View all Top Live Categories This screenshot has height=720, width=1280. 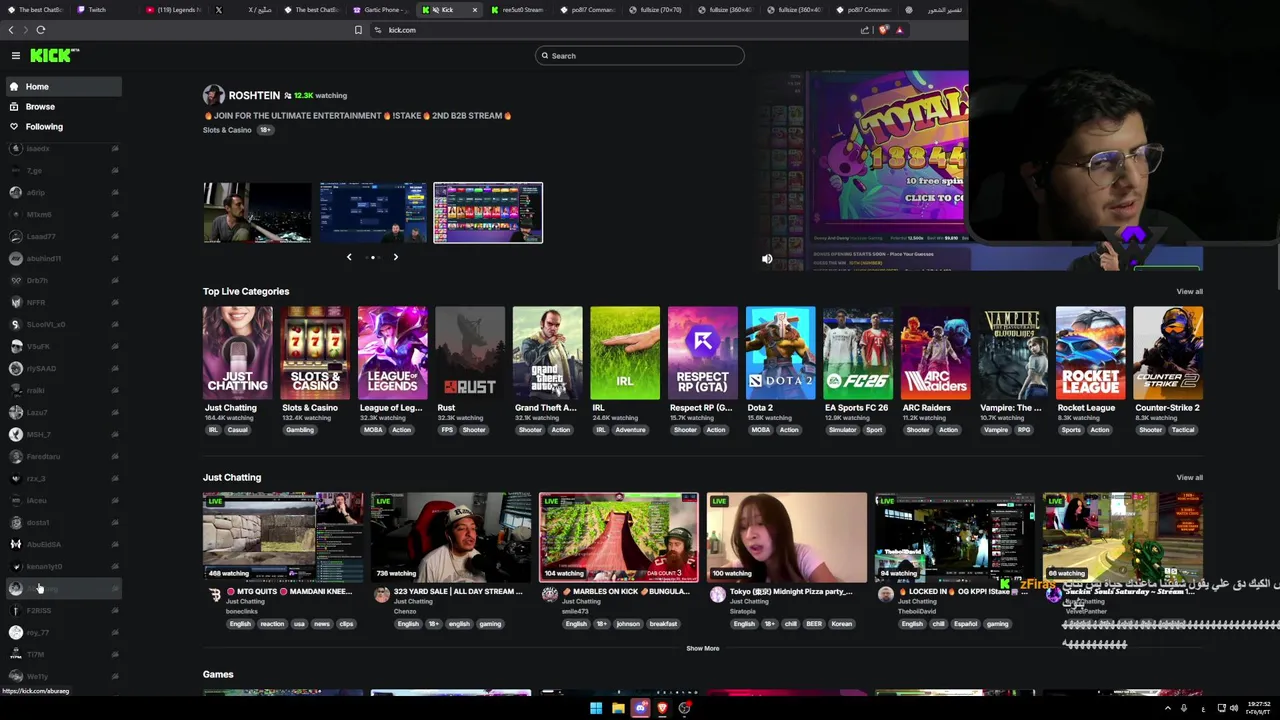click(x=1189, y=292)
